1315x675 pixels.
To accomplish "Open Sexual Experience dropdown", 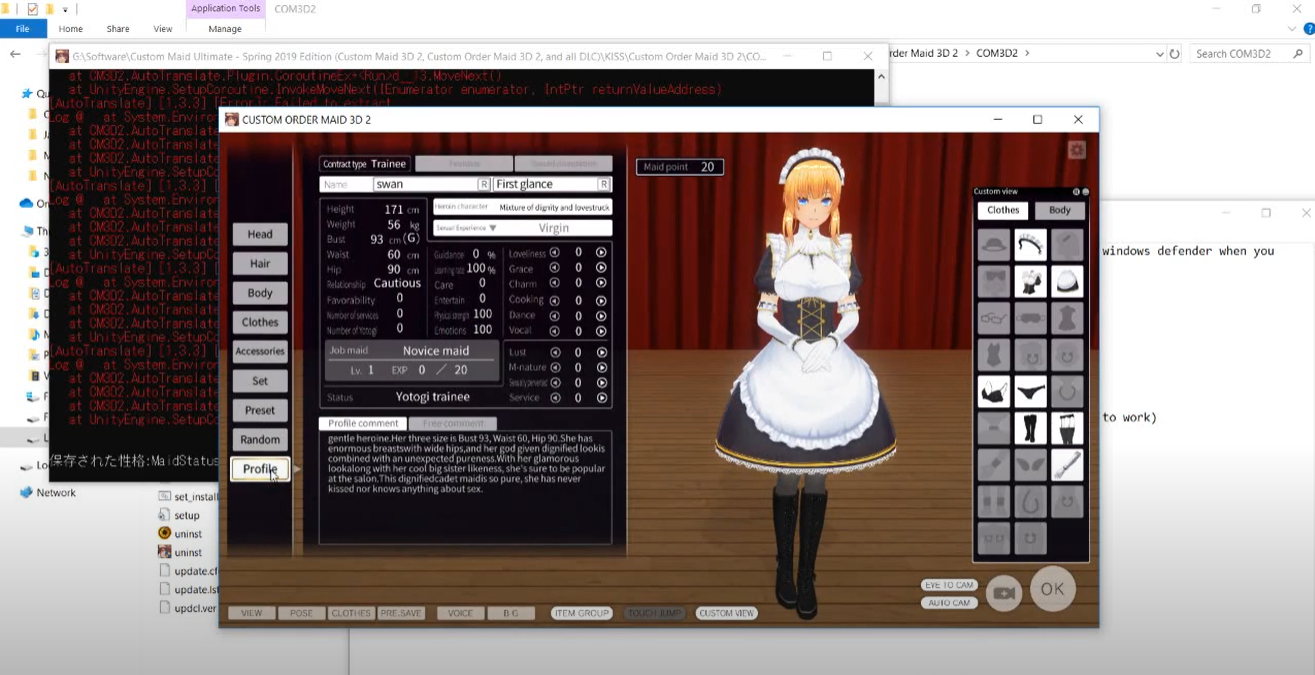I will pyautogui.click(x=522, y=228).
